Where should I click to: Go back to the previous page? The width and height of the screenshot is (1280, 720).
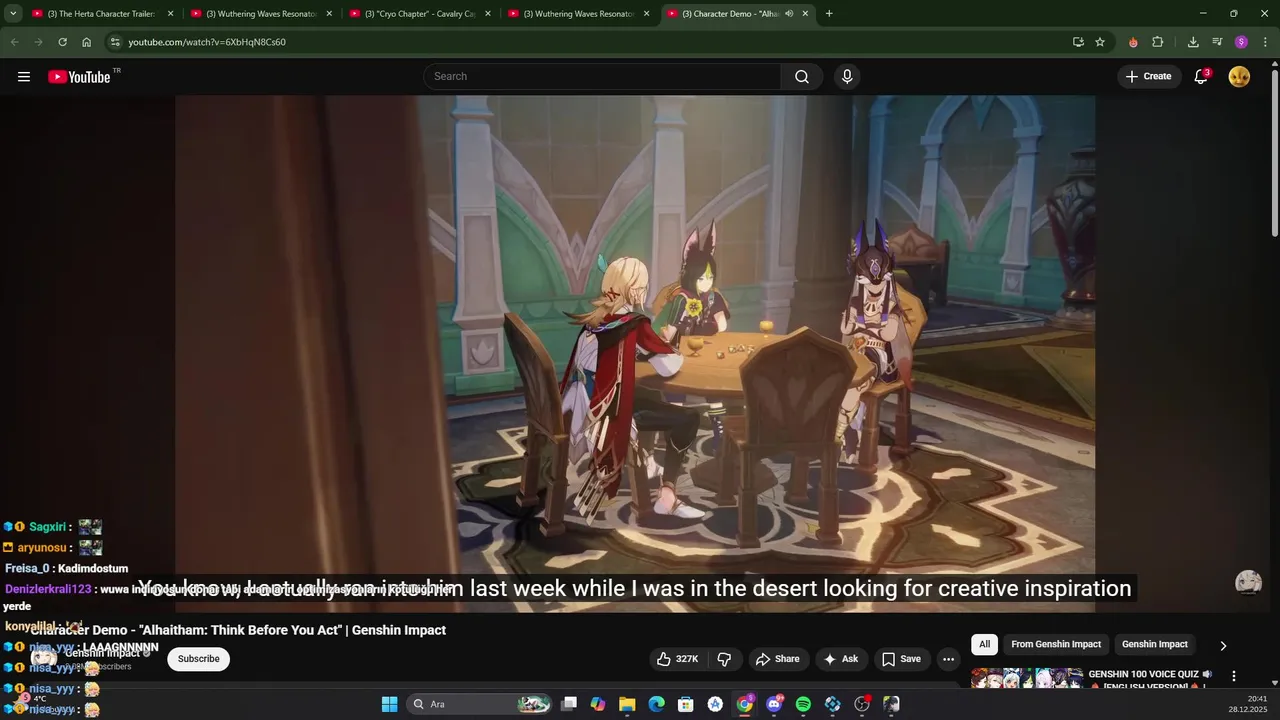pos(14,42)
